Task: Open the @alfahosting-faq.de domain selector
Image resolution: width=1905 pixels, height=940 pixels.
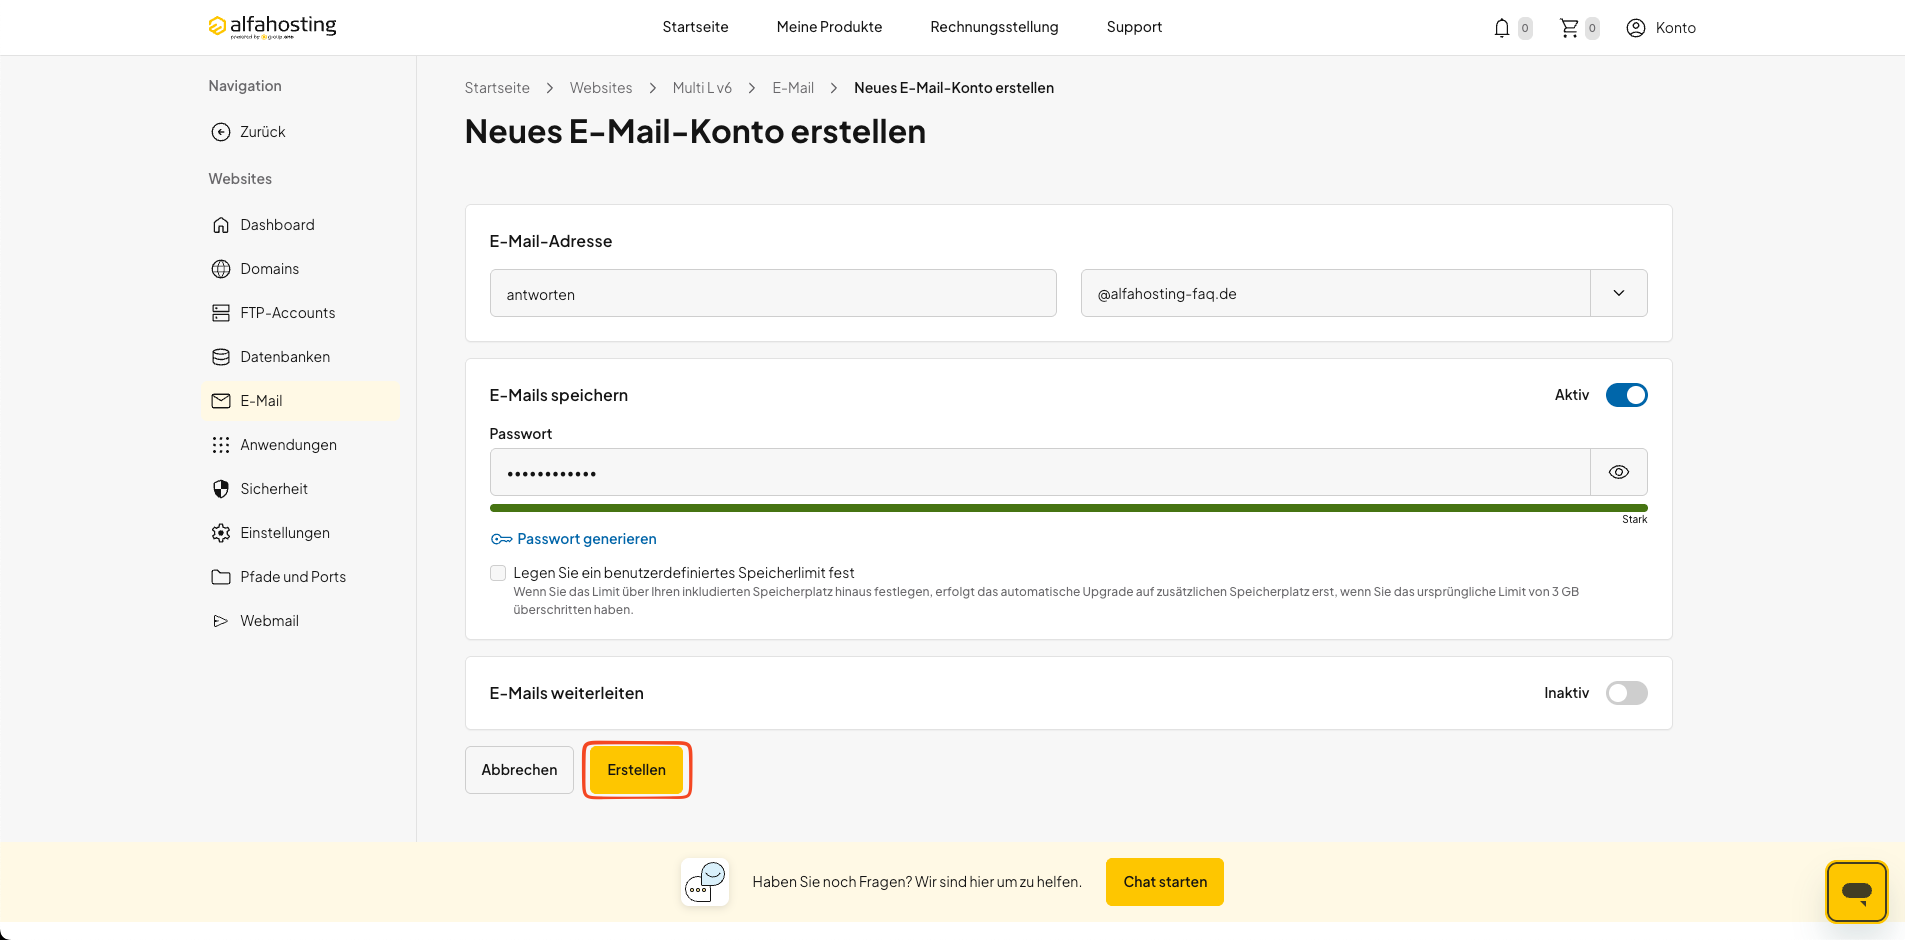Action: pyautogui.click(x=1364, y=293)
